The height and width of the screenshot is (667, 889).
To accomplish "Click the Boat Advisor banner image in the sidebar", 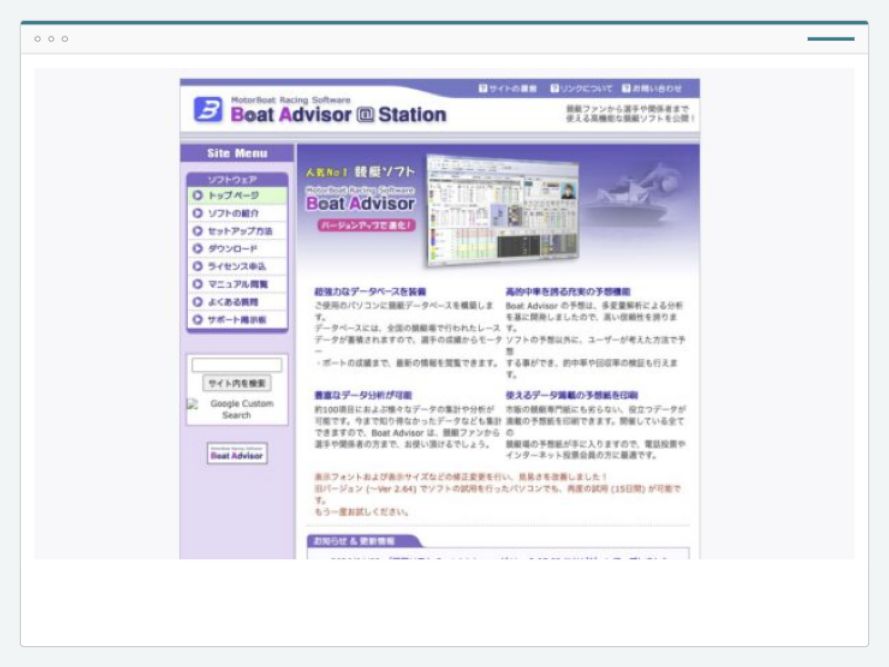I will pos(237,453).
